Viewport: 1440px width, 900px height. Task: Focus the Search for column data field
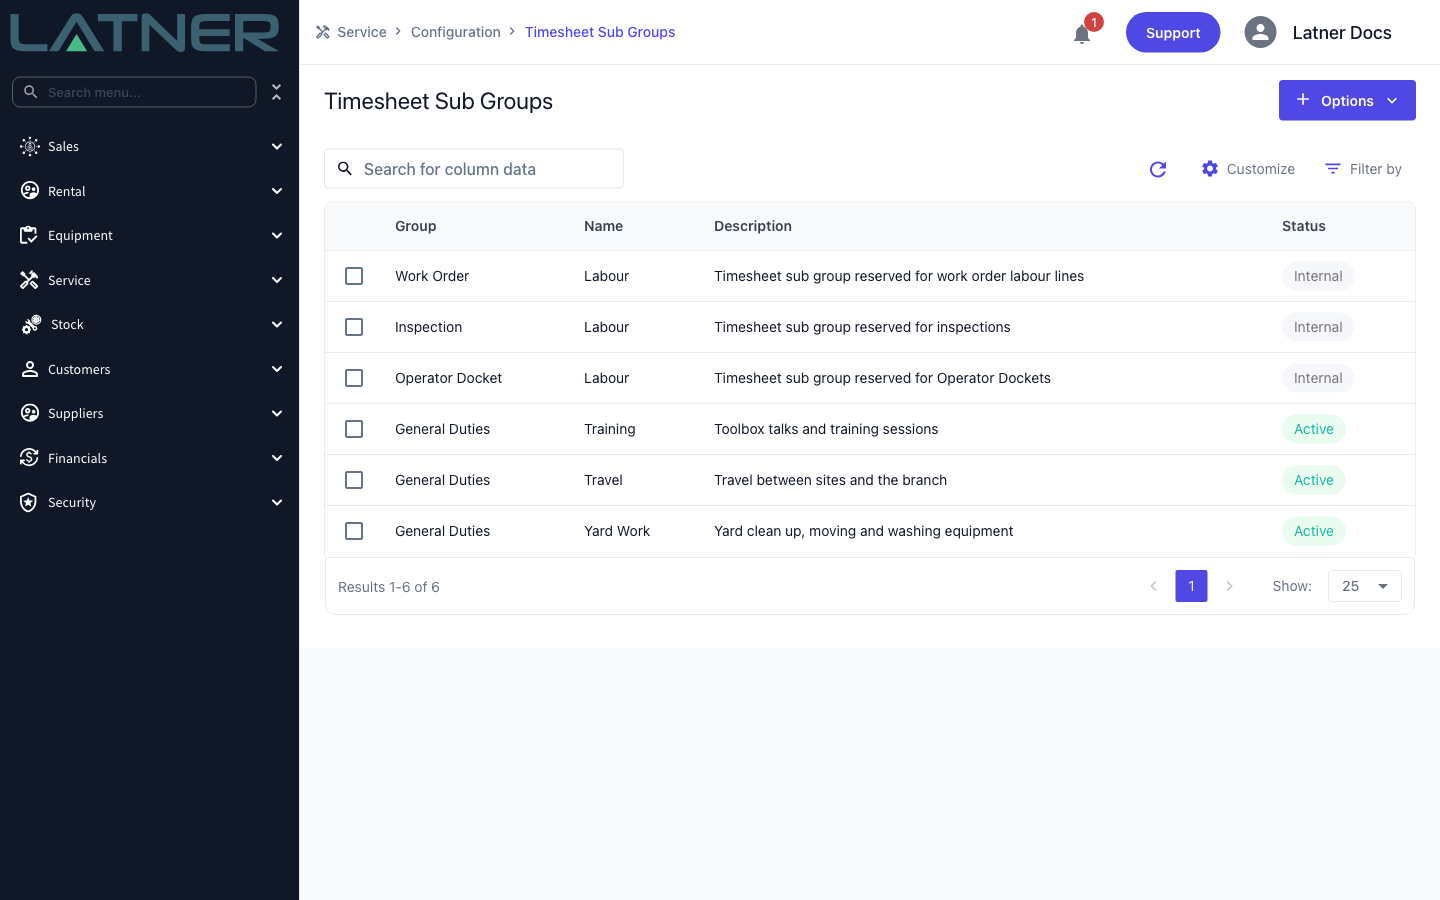click(x=474, y=169)
